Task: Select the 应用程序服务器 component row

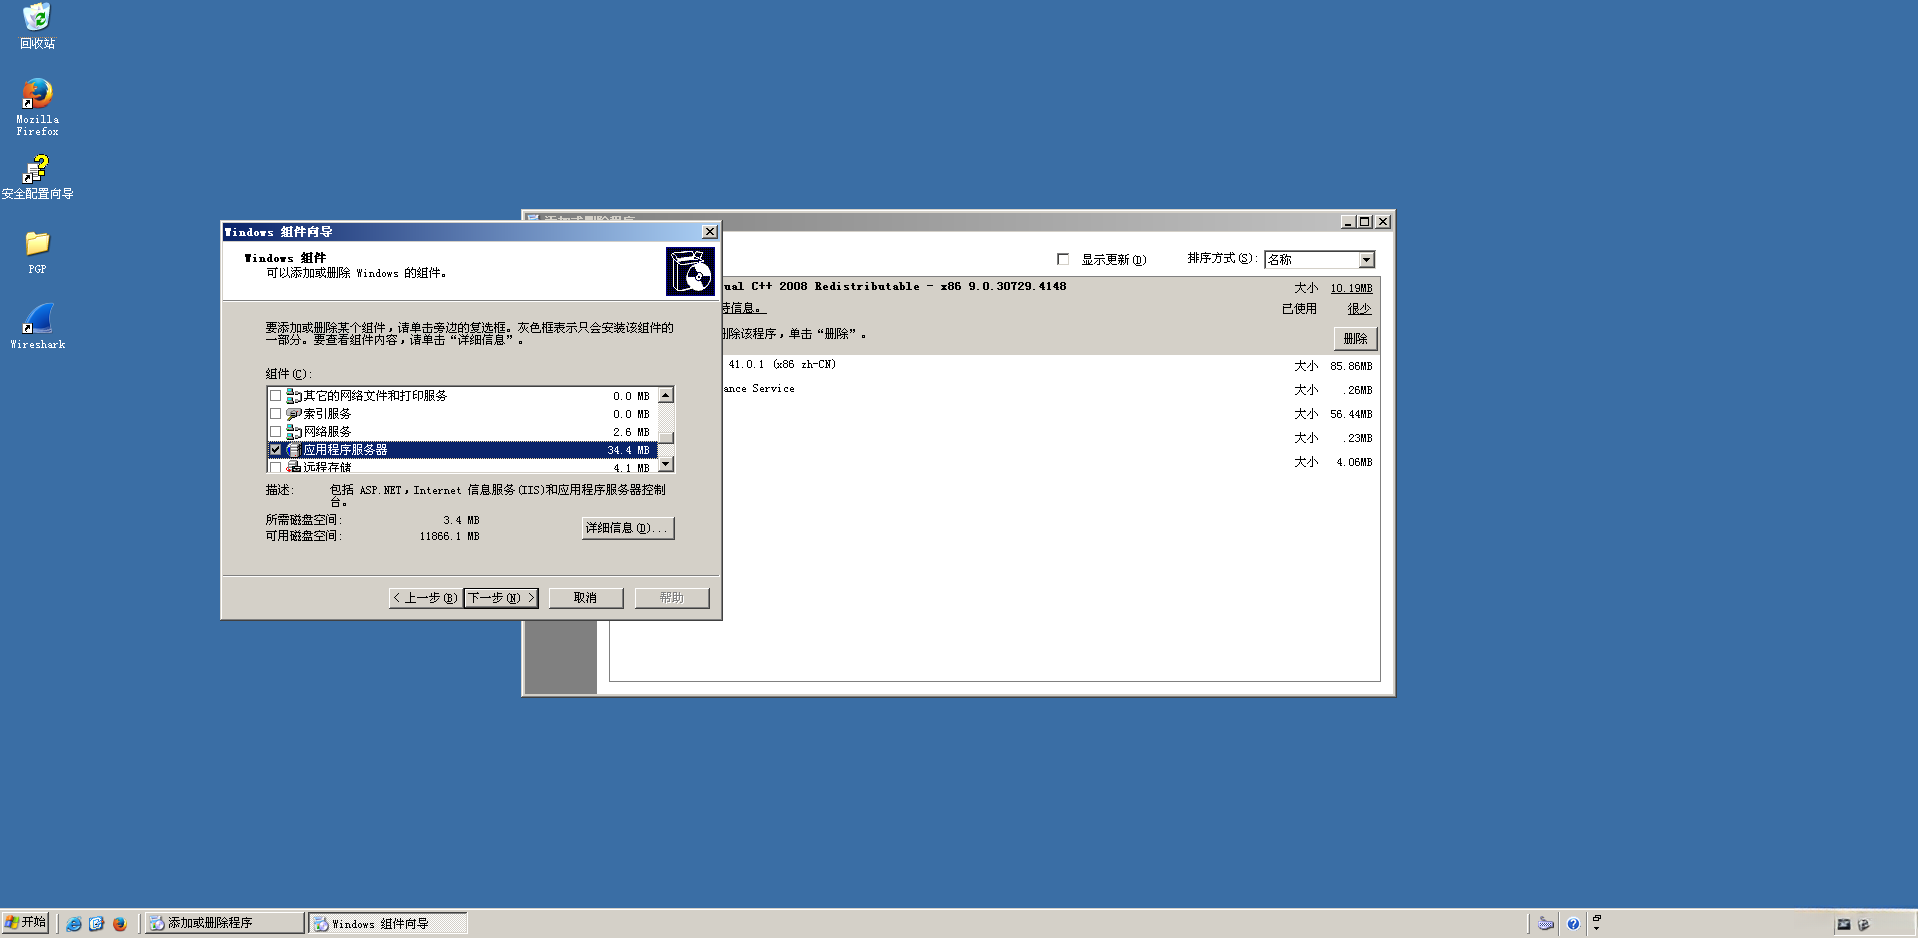Action: (463, 450)
